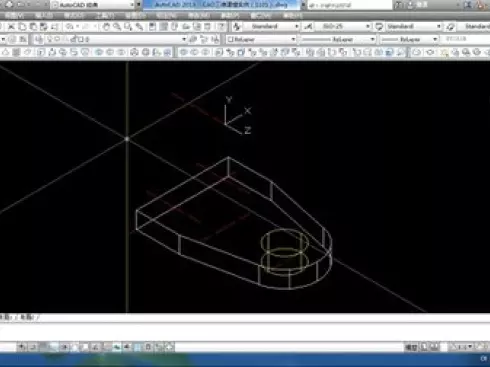Select the Pan hand tool in toolbar

106,27
